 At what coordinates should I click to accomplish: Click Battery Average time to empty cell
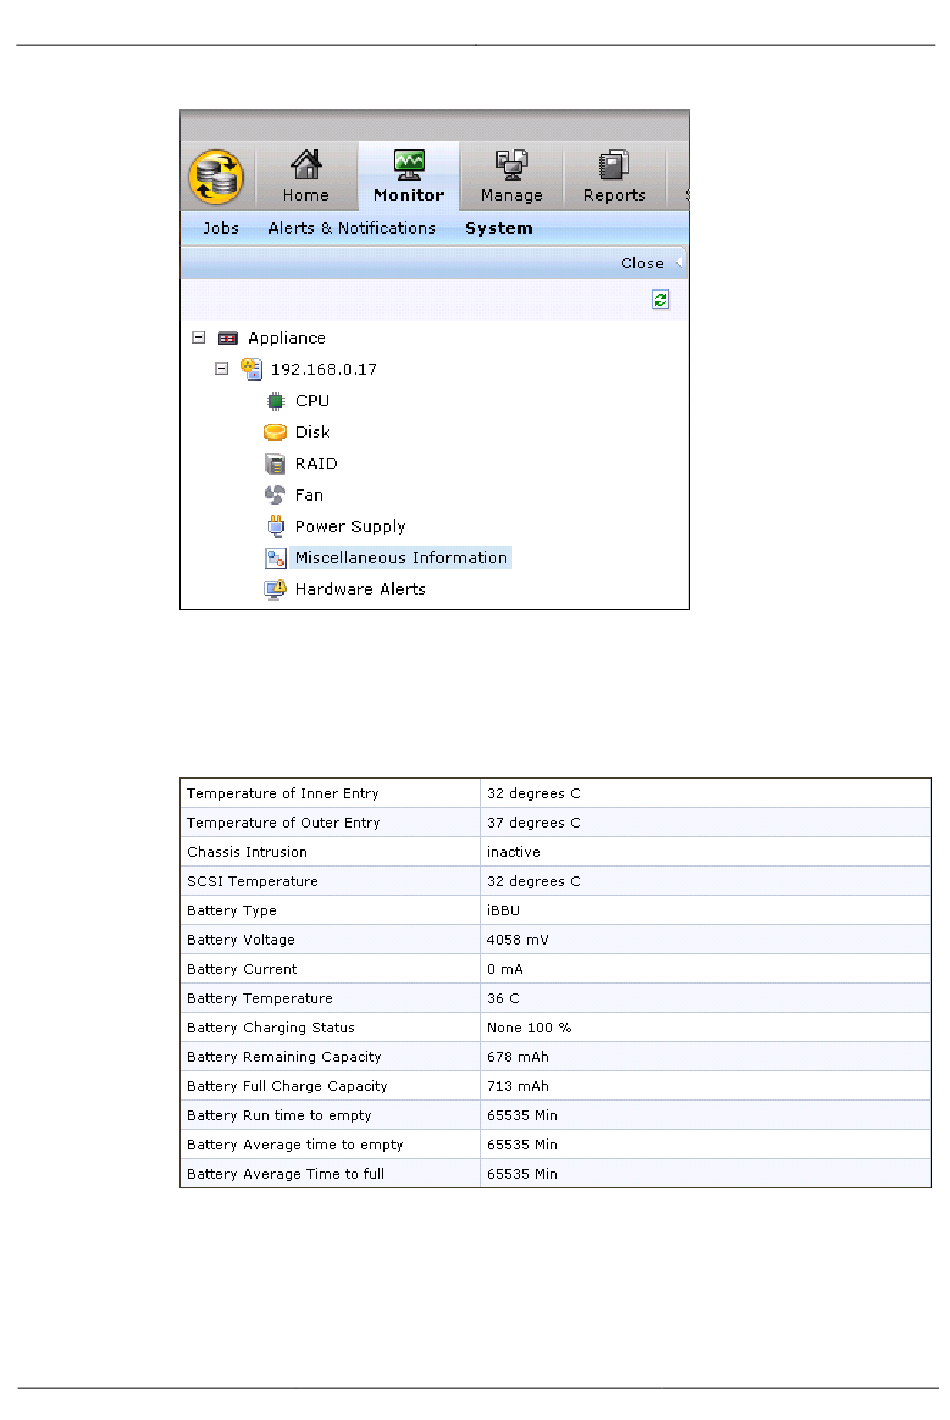pos(330,1144)
